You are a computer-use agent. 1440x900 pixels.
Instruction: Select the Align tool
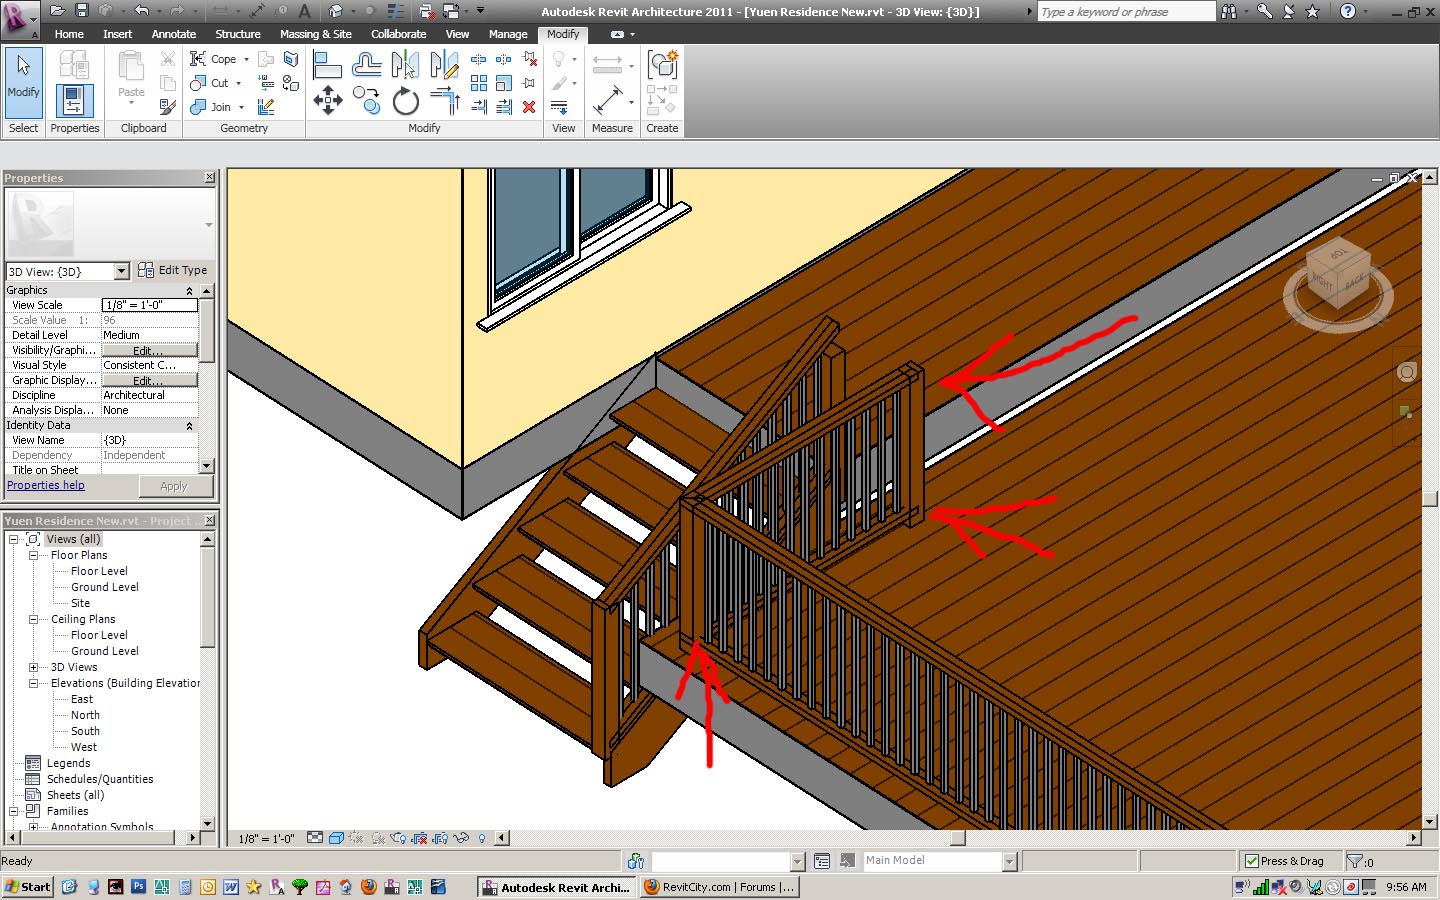tap(327, 66)
